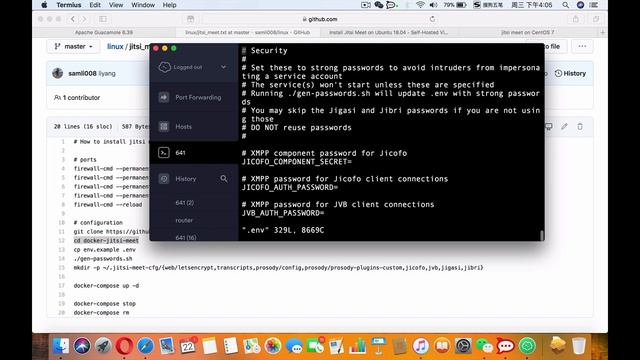
Task: Open Notification Center icon
Action: (x=594, y=5)
